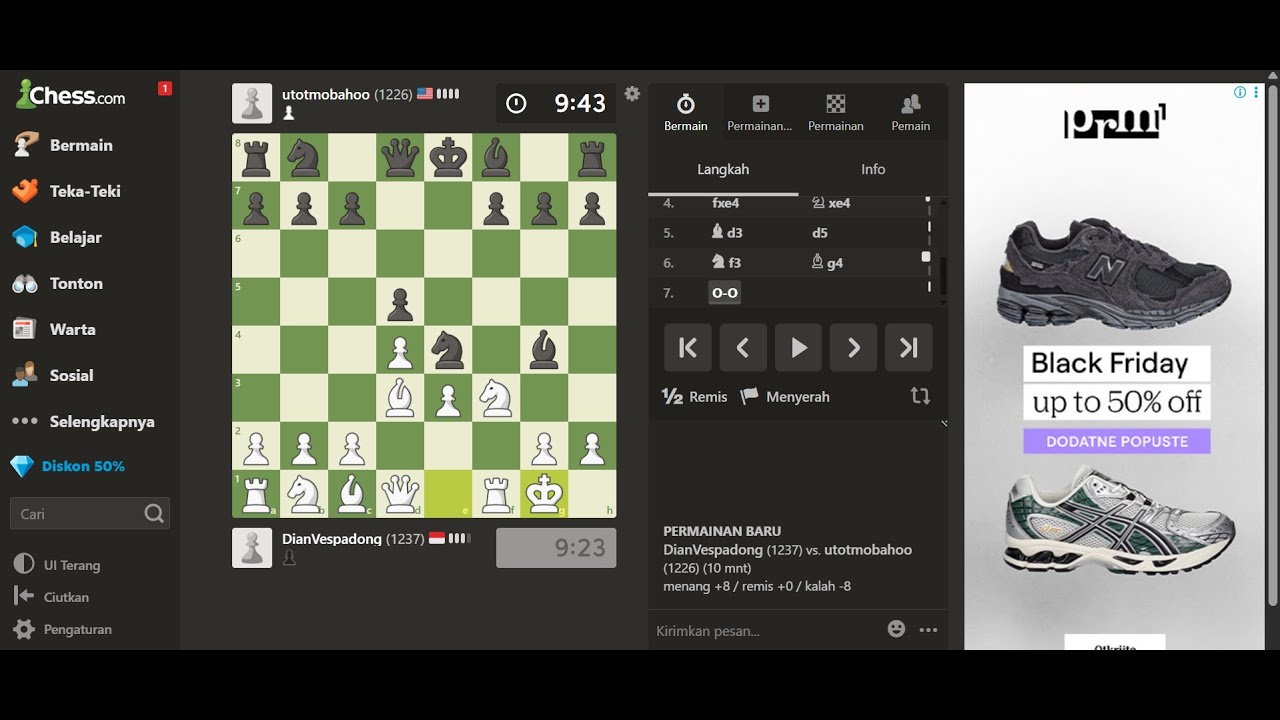Switch to Pemain players tab
This screenshot has width=1280, height=720.
point(911,113)
